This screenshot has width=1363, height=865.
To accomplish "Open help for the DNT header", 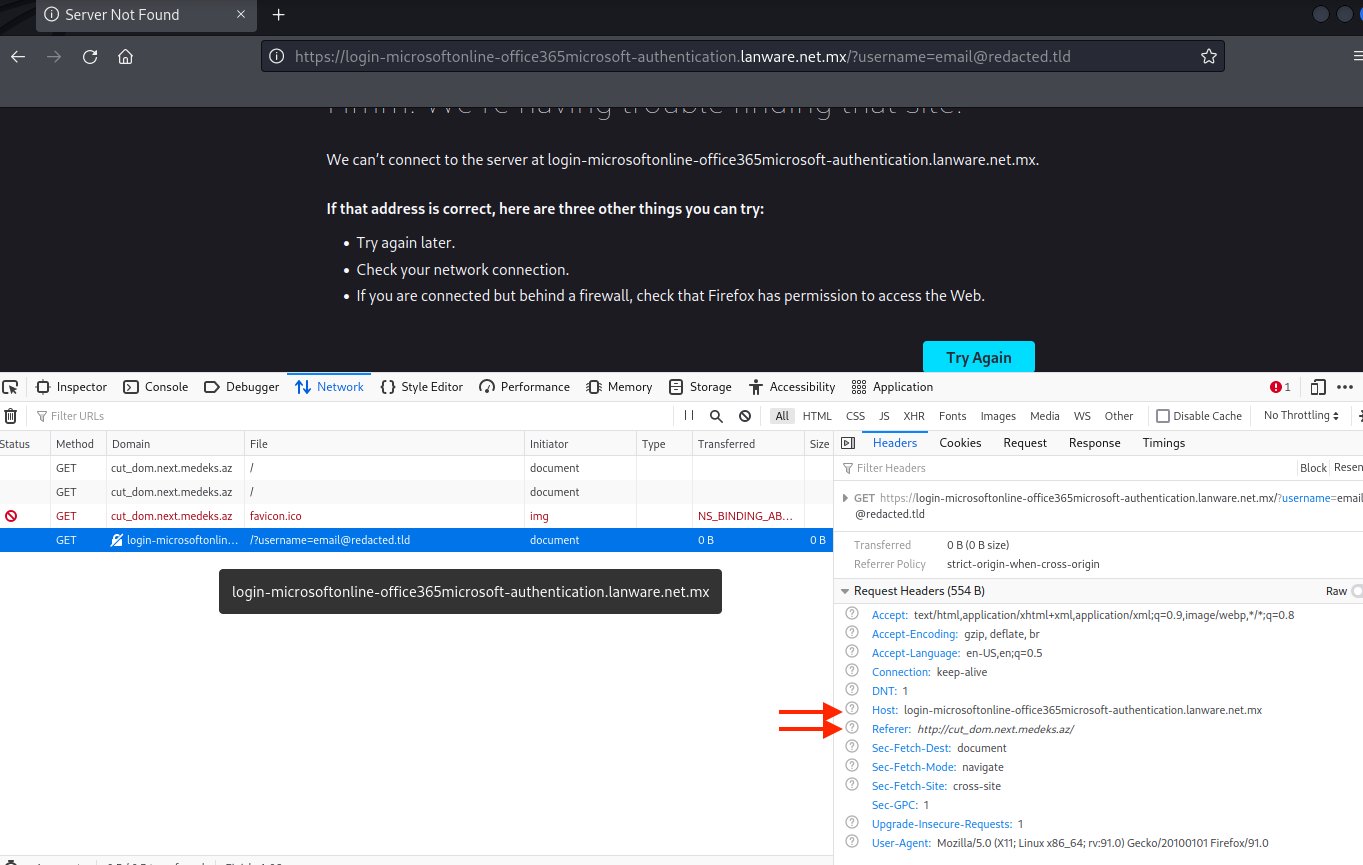I will [852, 690].
